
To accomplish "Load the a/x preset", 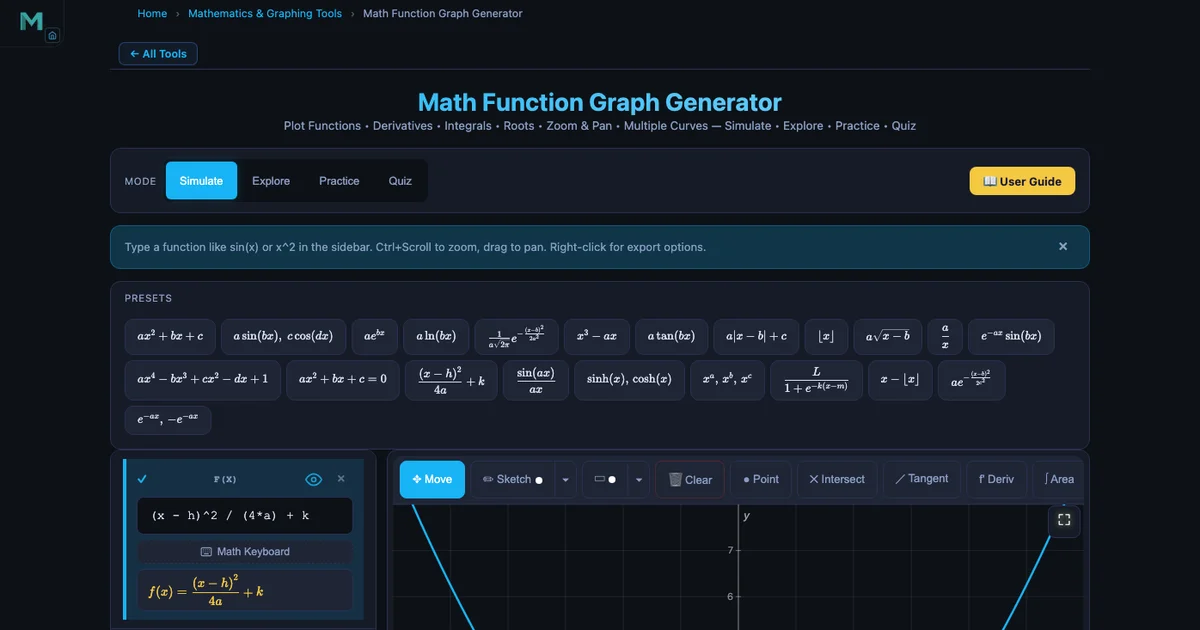I will 945,336.
